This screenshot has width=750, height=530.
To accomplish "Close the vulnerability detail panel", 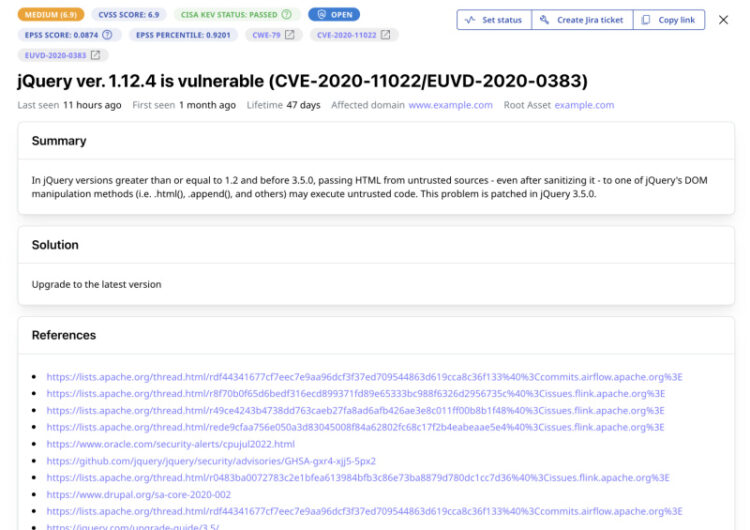I will pyautogui.click(x=723, y=20).
